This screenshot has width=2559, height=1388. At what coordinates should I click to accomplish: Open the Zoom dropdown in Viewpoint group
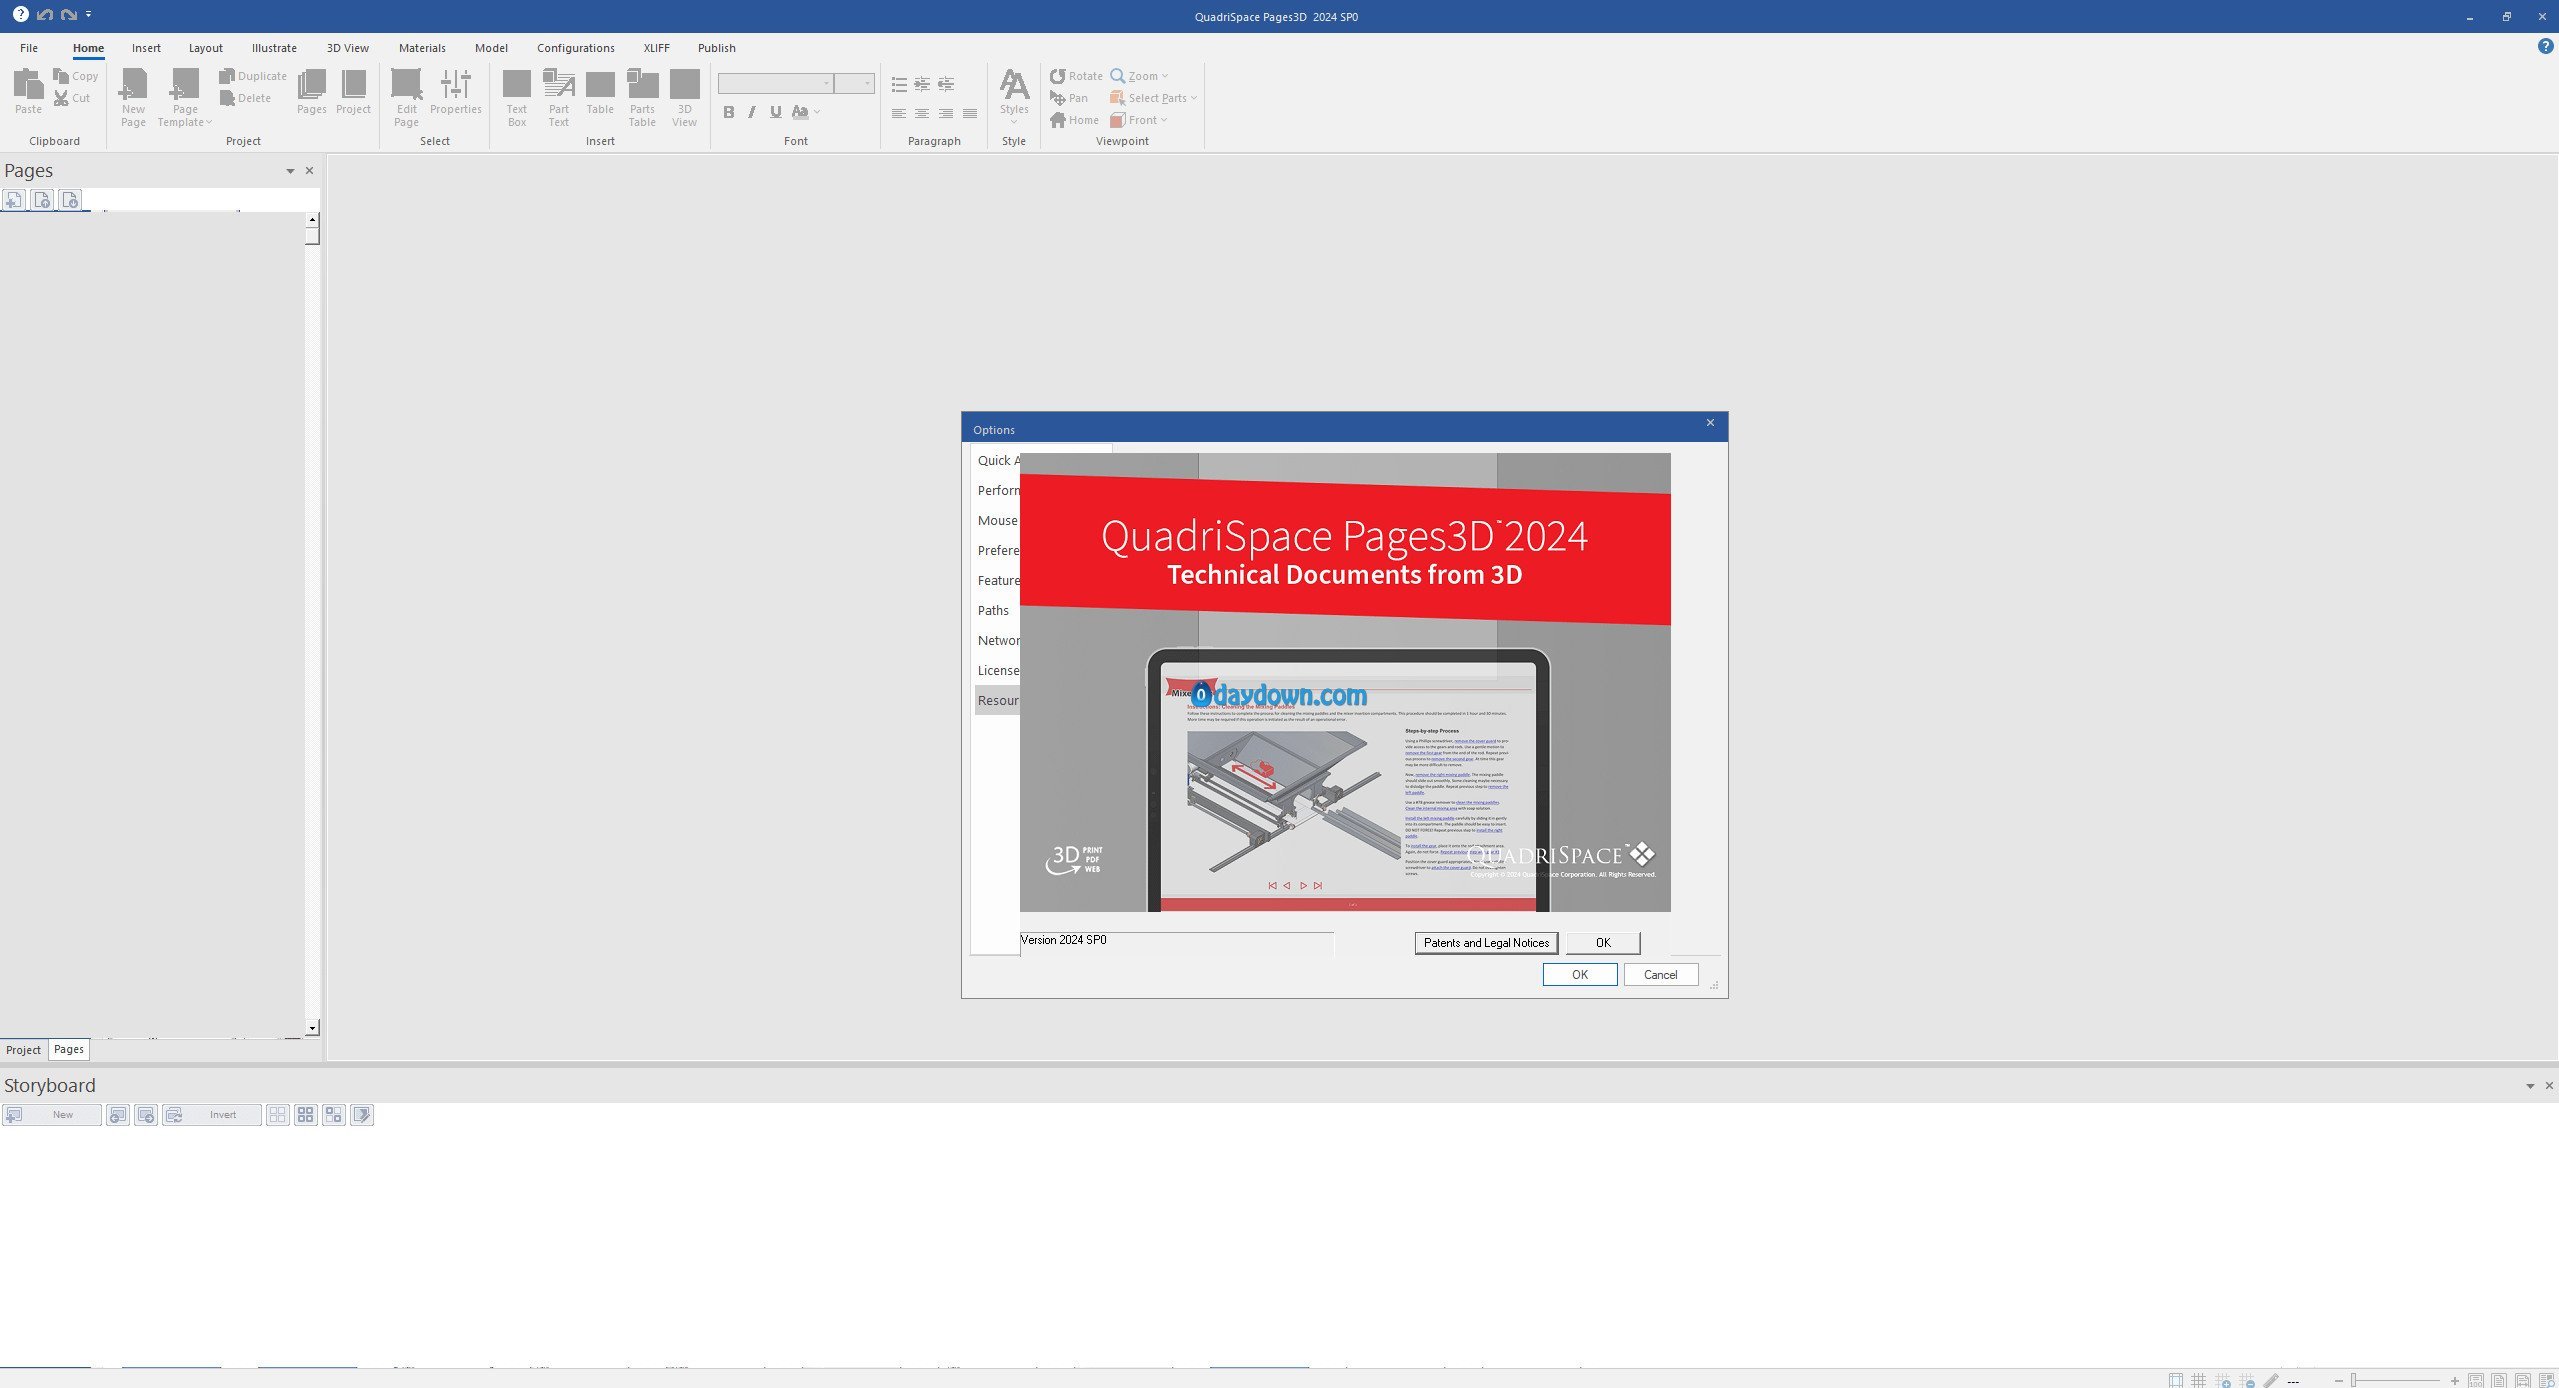click(1165, 76)
